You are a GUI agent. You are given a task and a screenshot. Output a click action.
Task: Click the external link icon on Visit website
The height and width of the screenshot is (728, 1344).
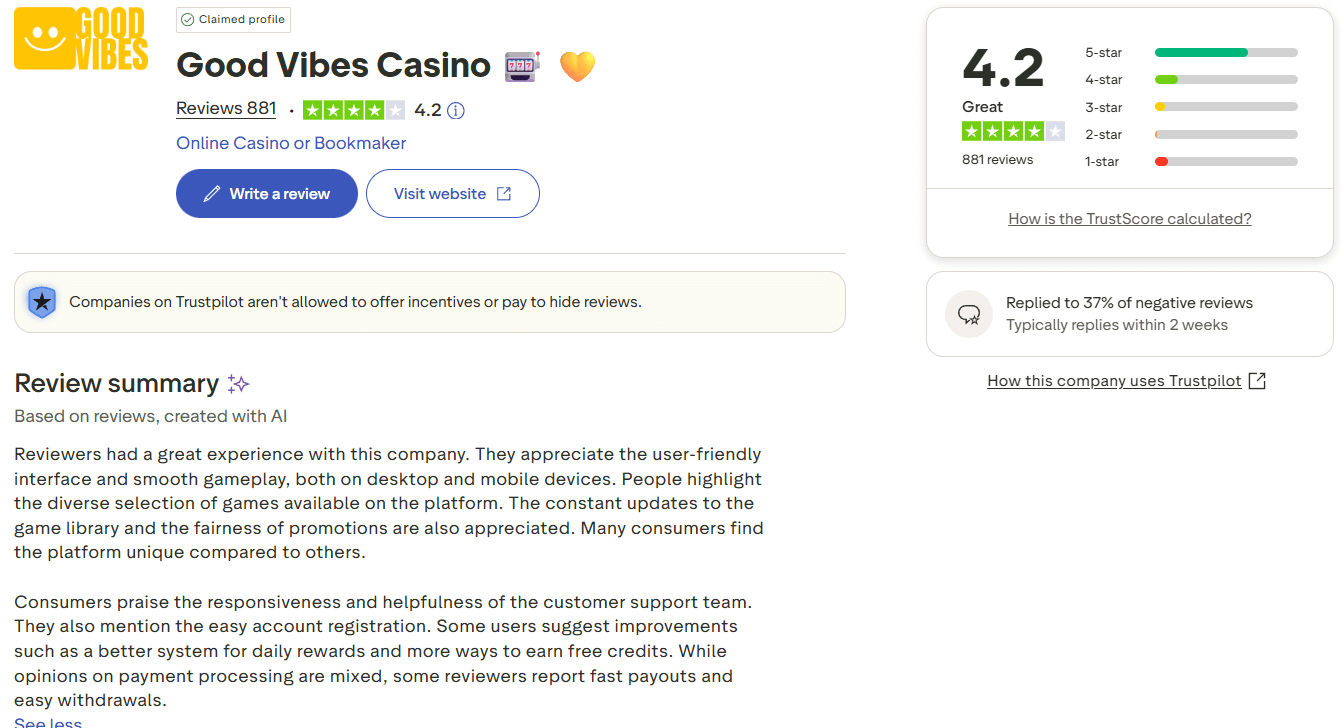coord(504,194)
